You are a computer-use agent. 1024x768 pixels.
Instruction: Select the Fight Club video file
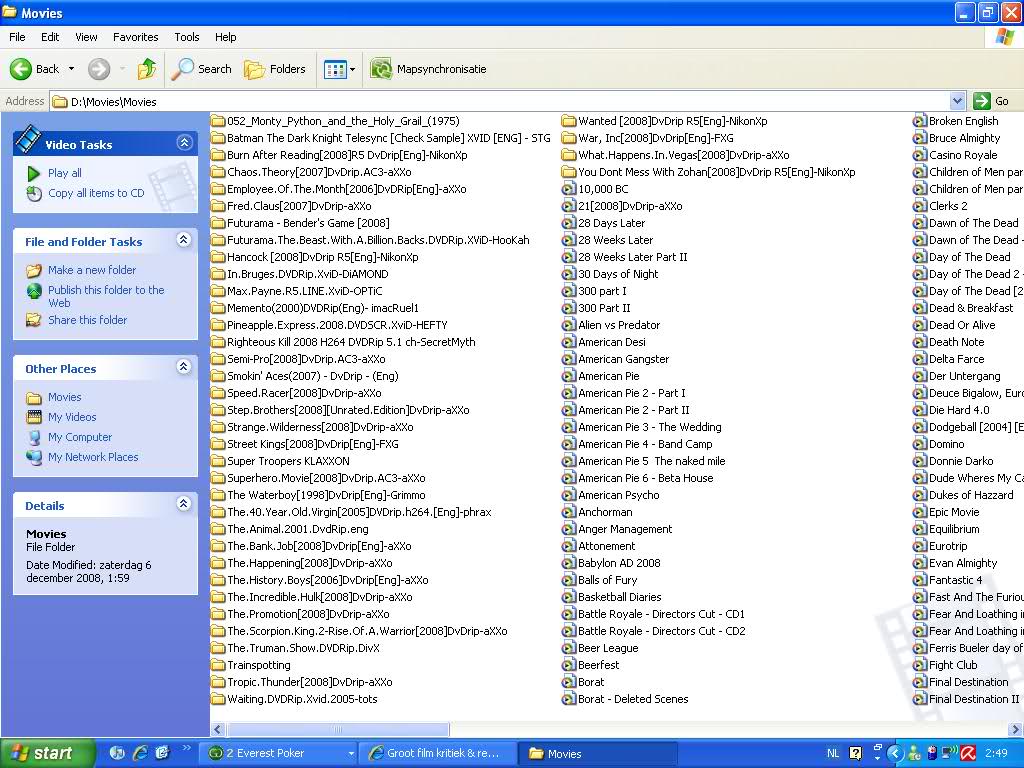click(952, 665)
